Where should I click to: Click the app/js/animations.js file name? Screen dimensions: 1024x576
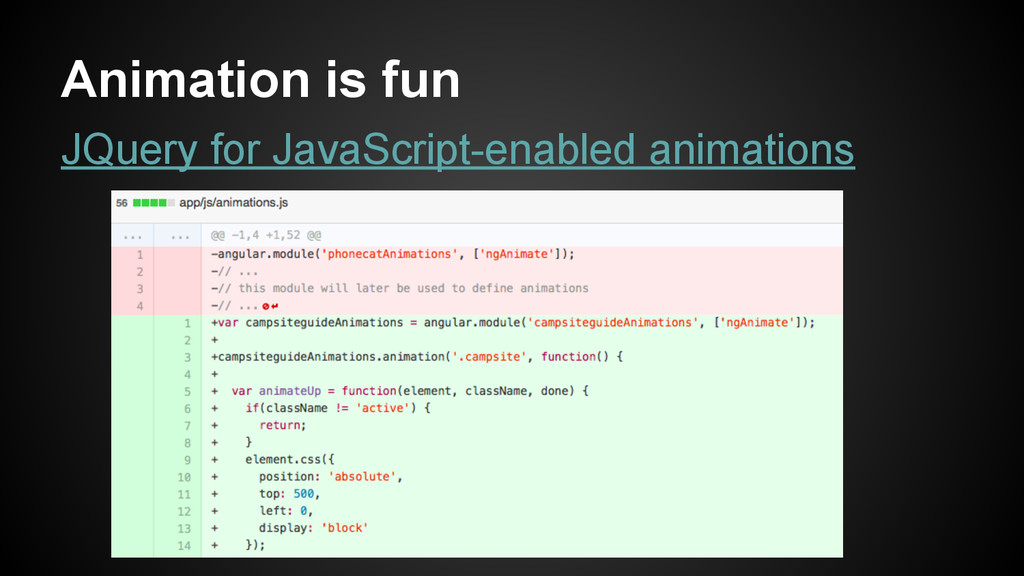(x=233, y=202)
